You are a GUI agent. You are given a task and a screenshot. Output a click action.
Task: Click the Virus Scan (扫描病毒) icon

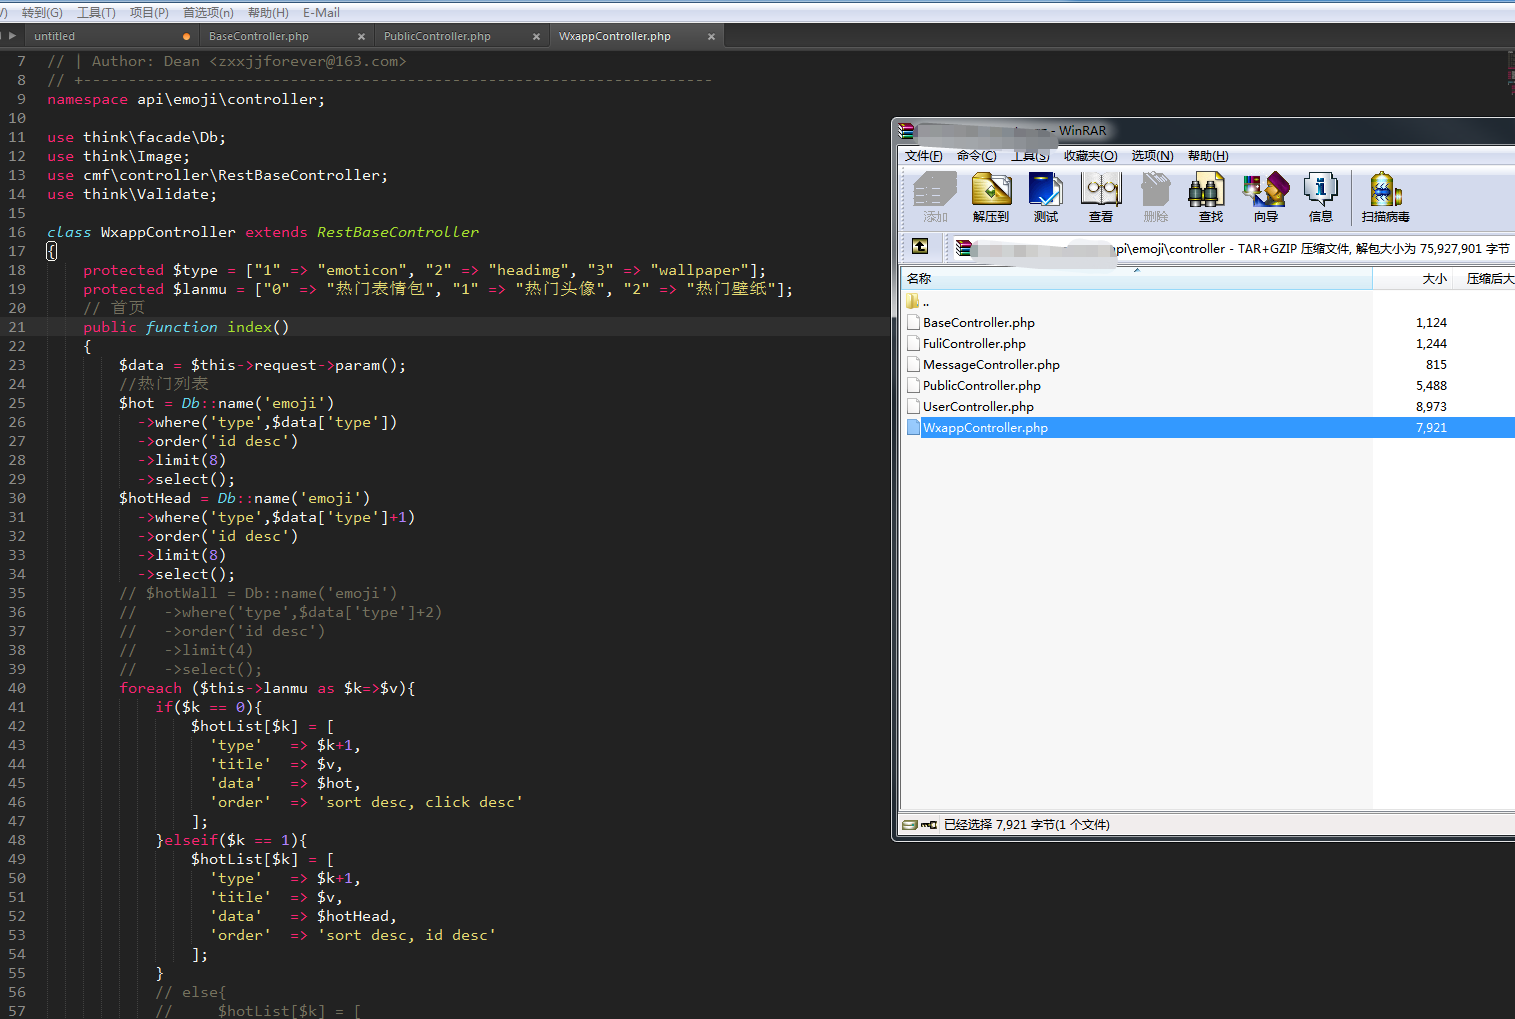[x=1385, y=197]
